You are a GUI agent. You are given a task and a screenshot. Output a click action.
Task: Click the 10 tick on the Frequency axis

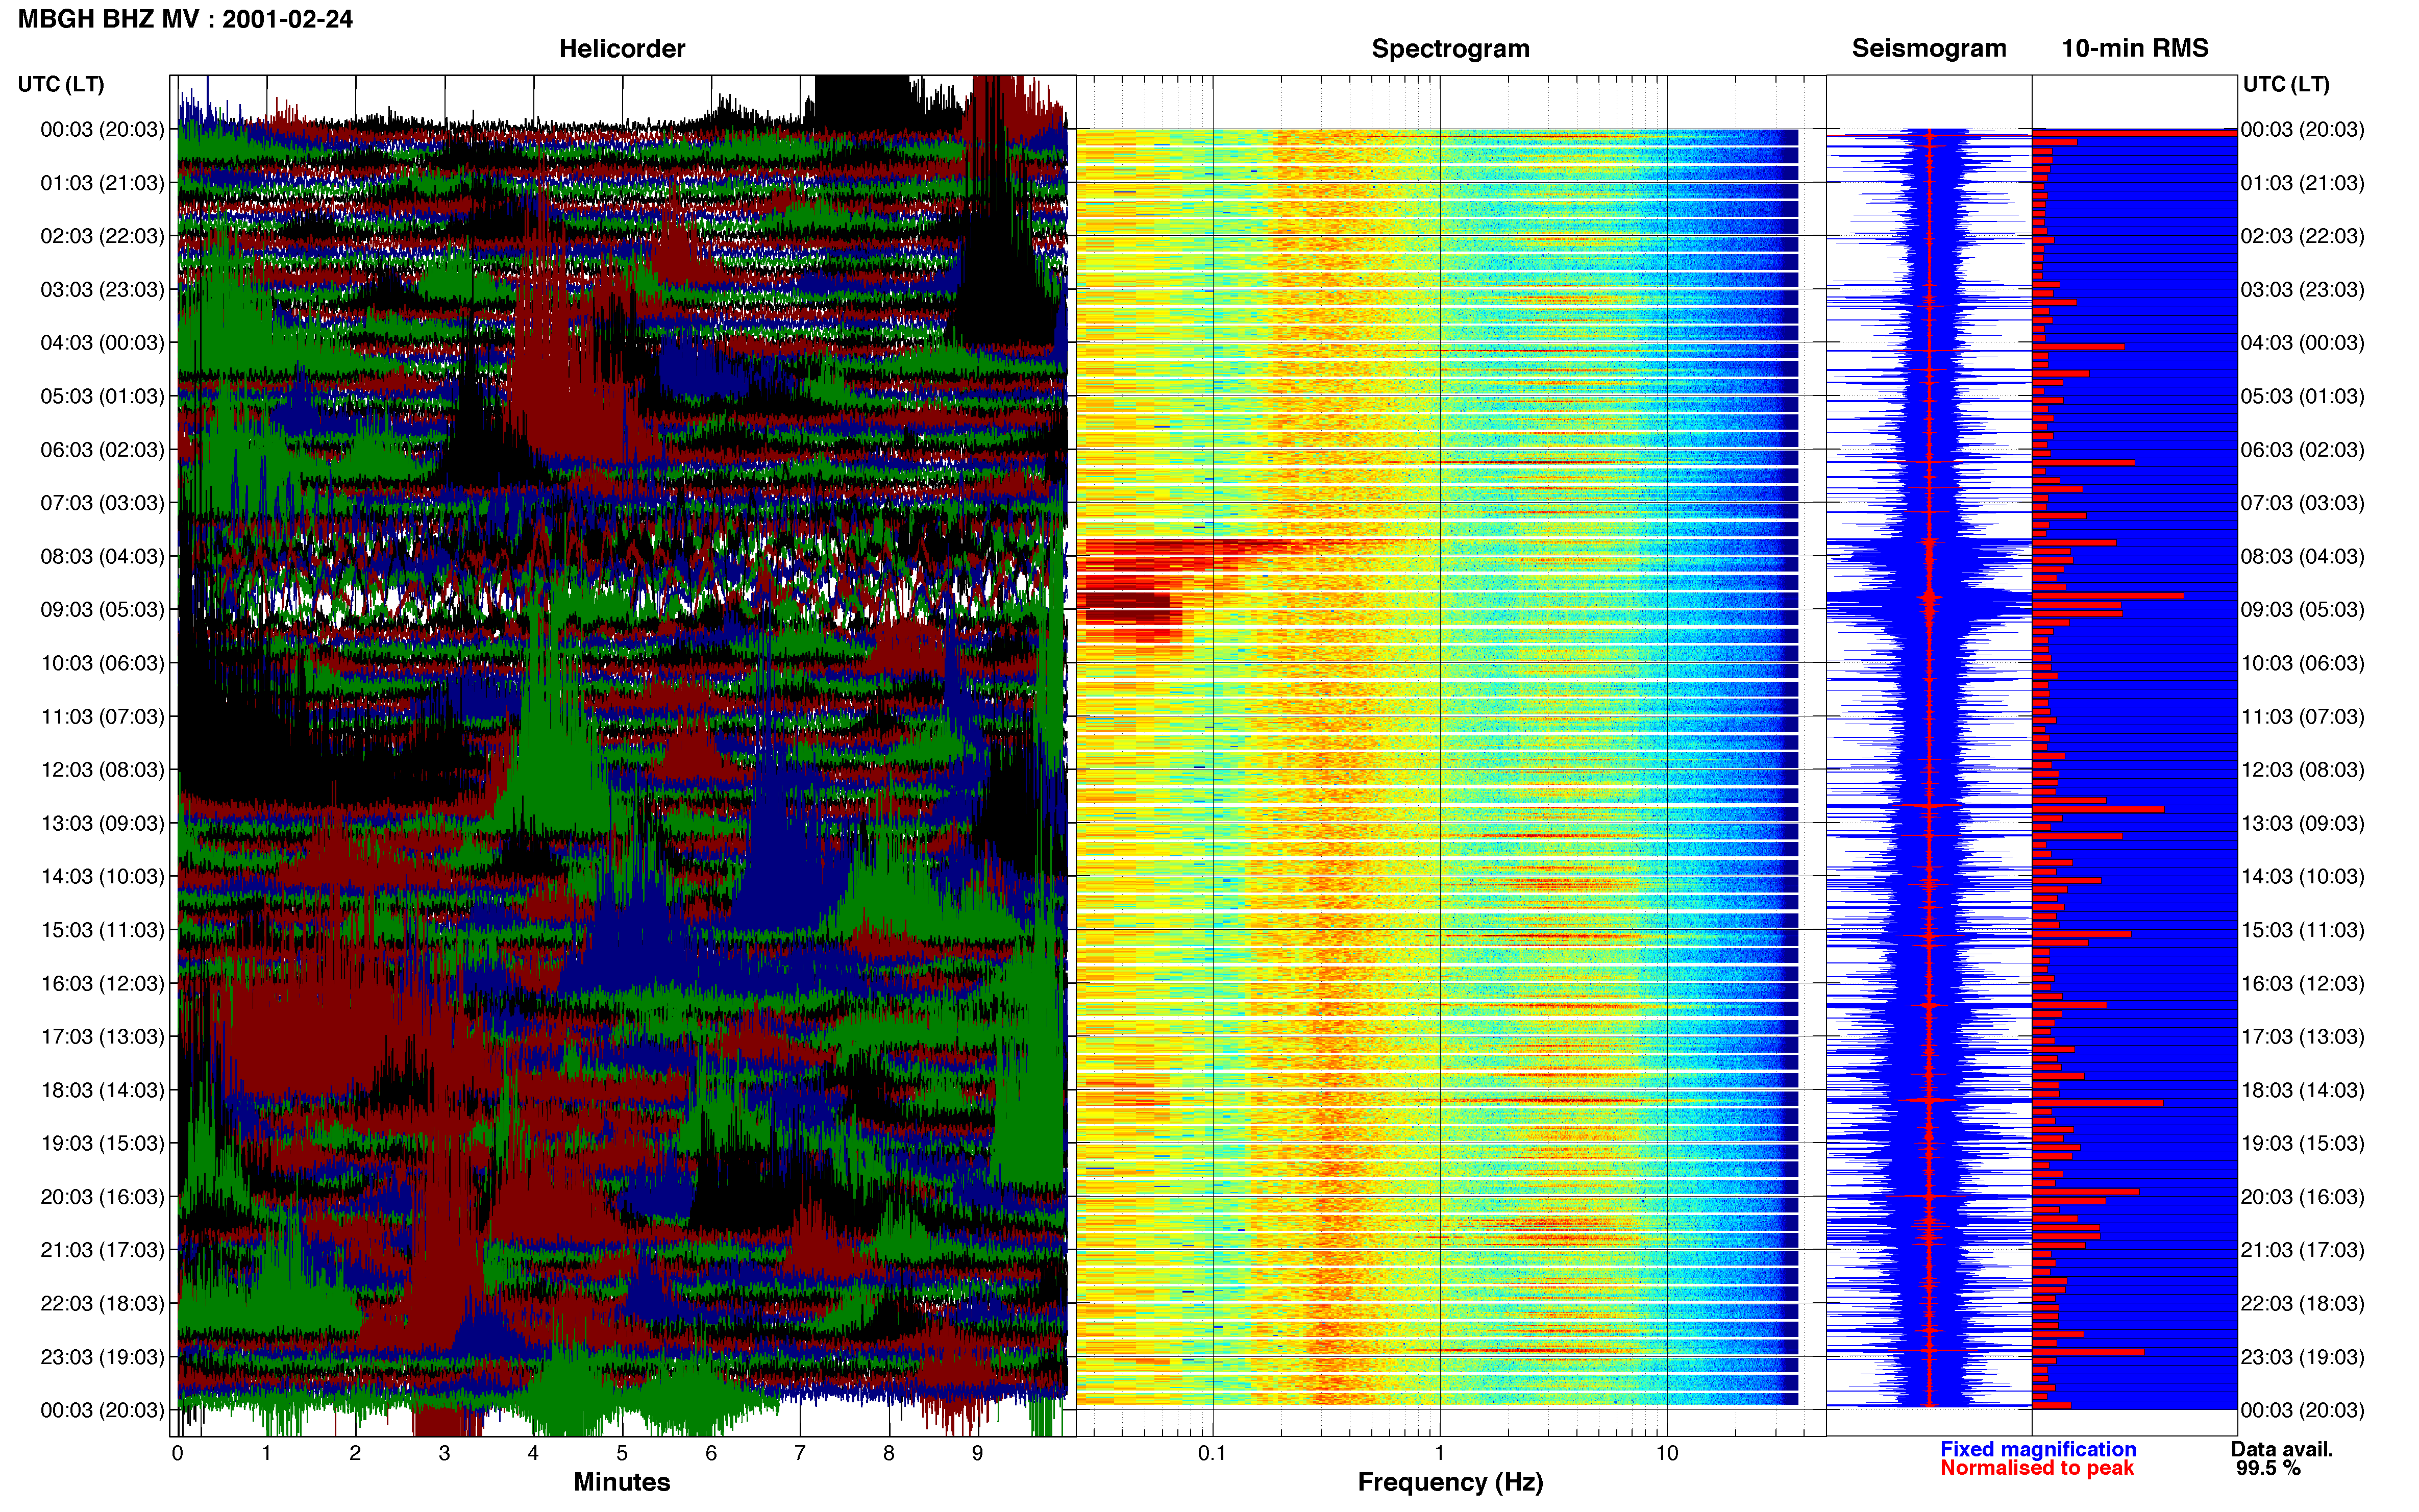(1666, 1453)
